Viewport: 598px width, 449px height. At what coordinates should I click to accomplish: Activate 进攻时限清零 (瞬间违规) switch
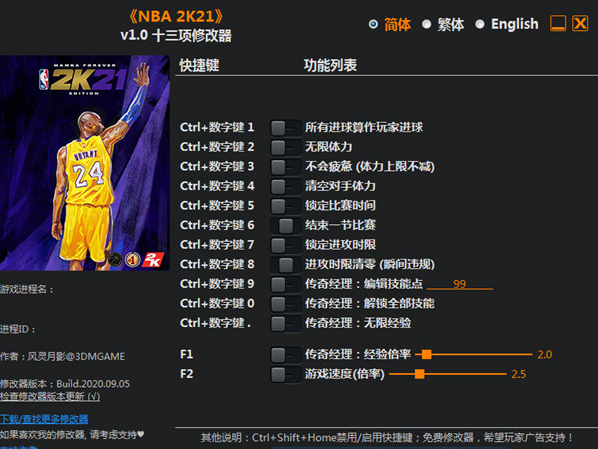point(285,265)
